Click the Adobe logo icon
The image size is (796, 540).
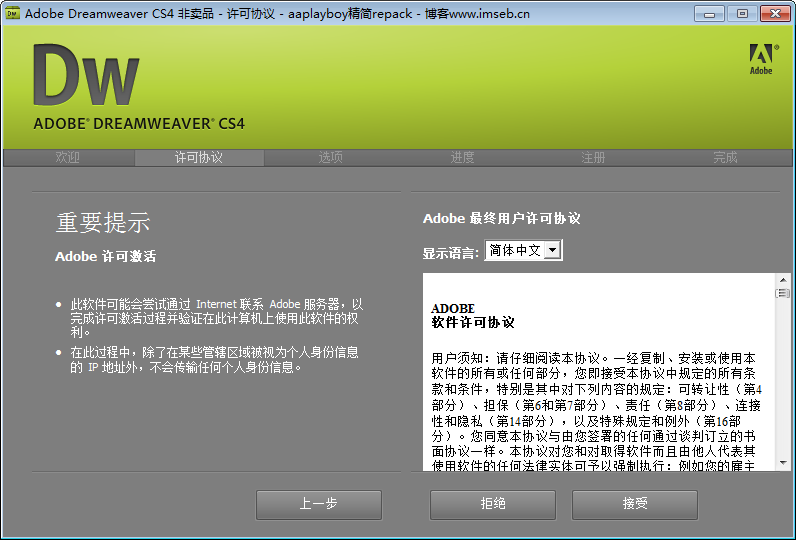pyautogui.click(x=763, y=59)
